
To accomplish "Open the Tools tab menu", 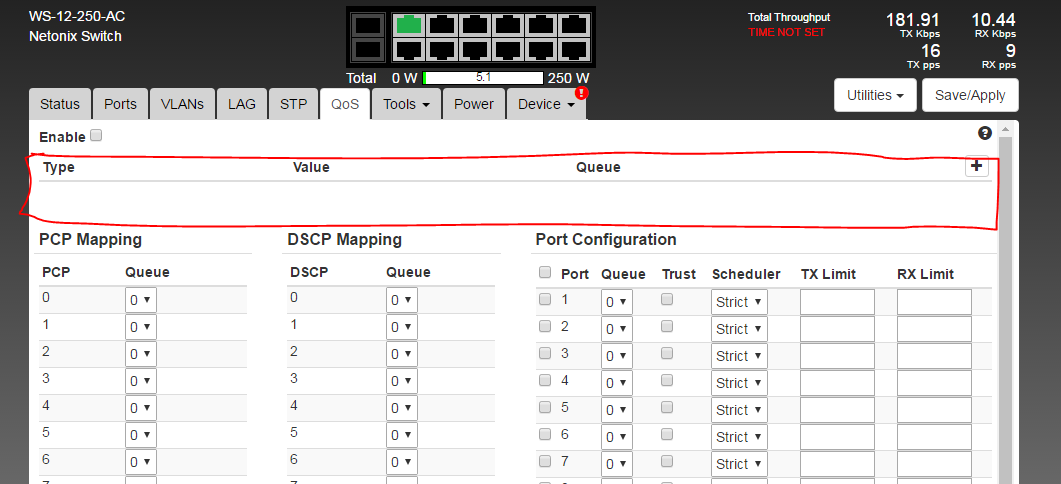I will pos(406,104).
